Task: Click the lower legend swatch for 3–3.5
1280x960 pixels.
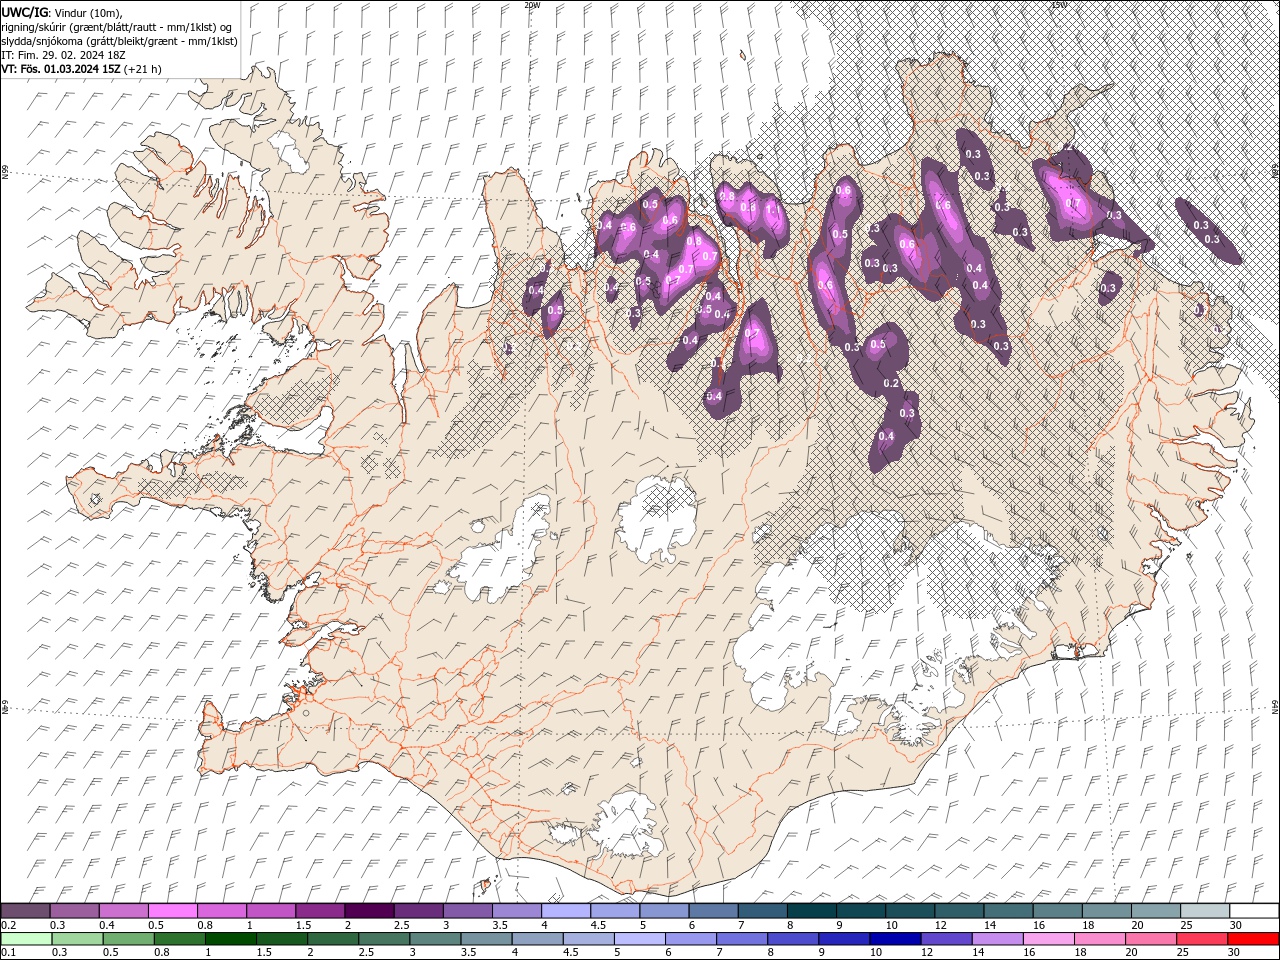Action: pos(435,939)
